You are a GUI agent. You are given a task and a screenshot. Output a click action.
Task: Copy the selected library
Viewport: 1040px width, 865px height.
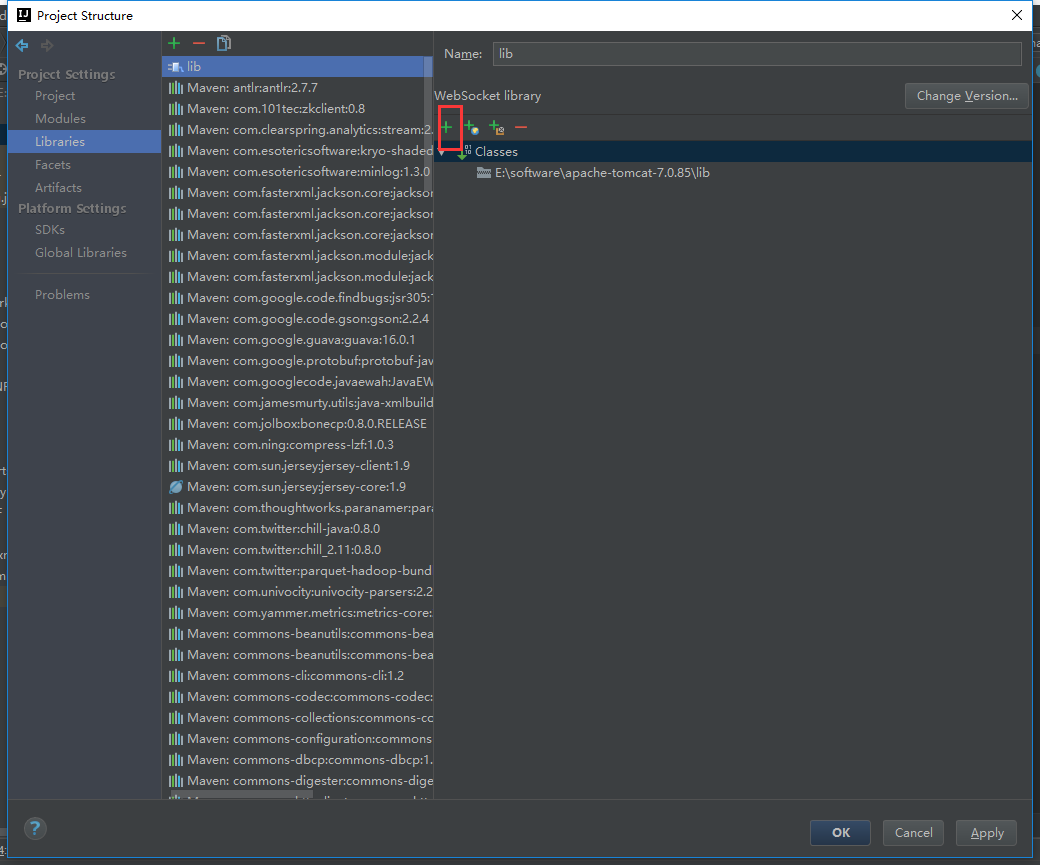tap(224, 43)
